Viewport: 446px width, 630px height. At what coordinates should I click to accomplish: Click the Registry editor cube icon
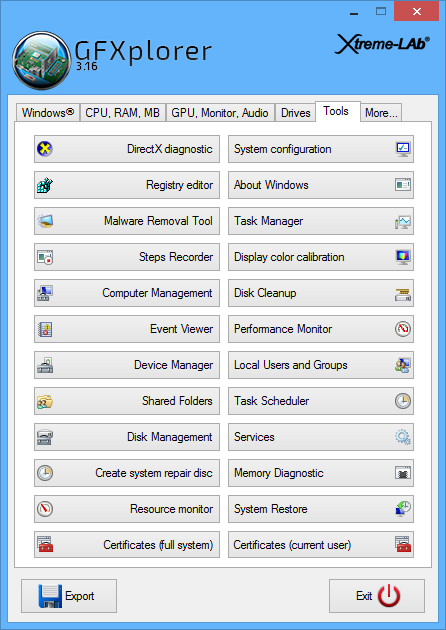click(x=45, y=185)
